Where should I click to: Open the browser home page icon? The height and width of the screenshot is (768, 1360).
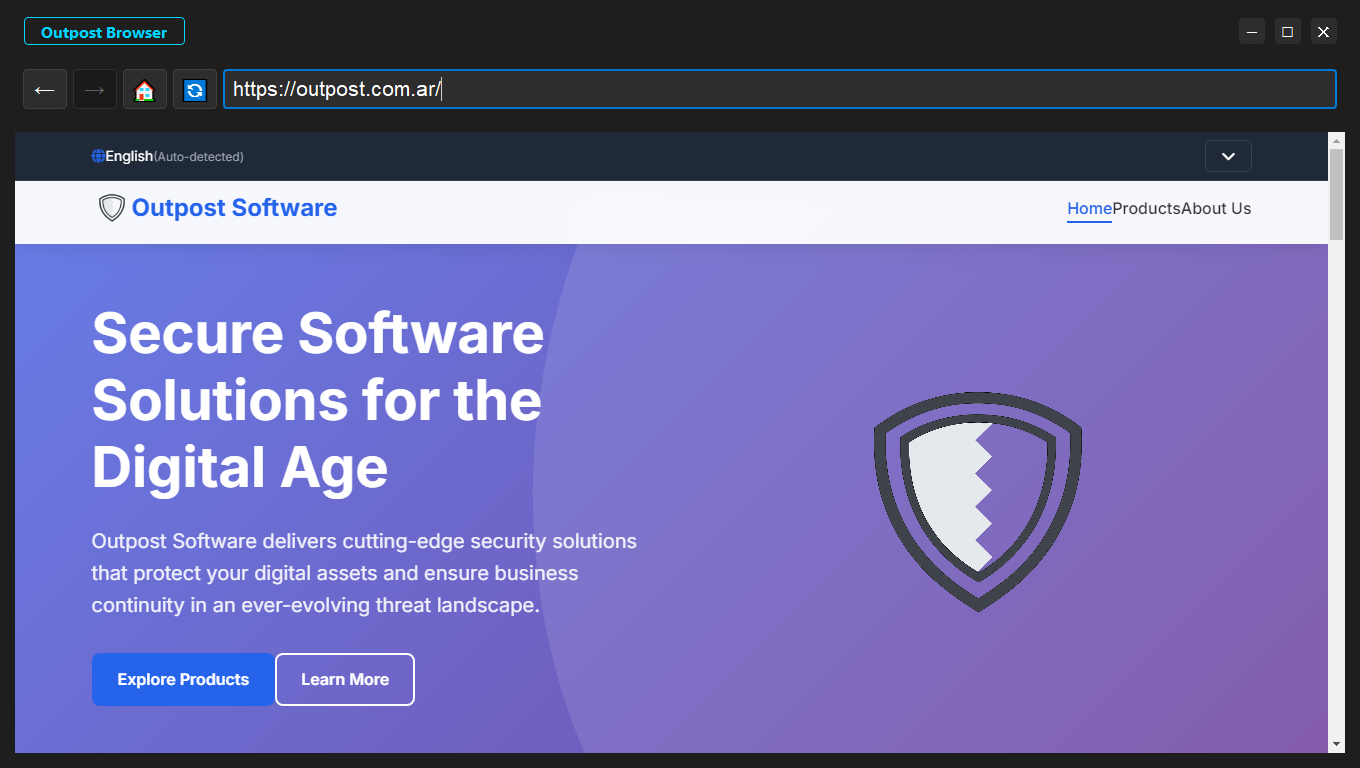(144, 89)
